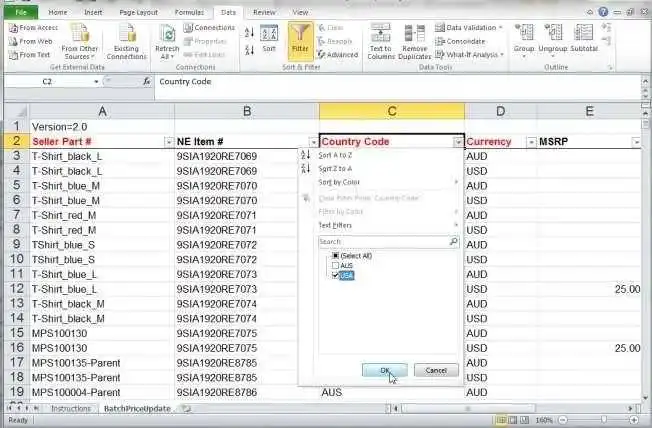The image size is (652, 428).
Task: Open the Sort dialog icon
Action: tap(269, 38)
